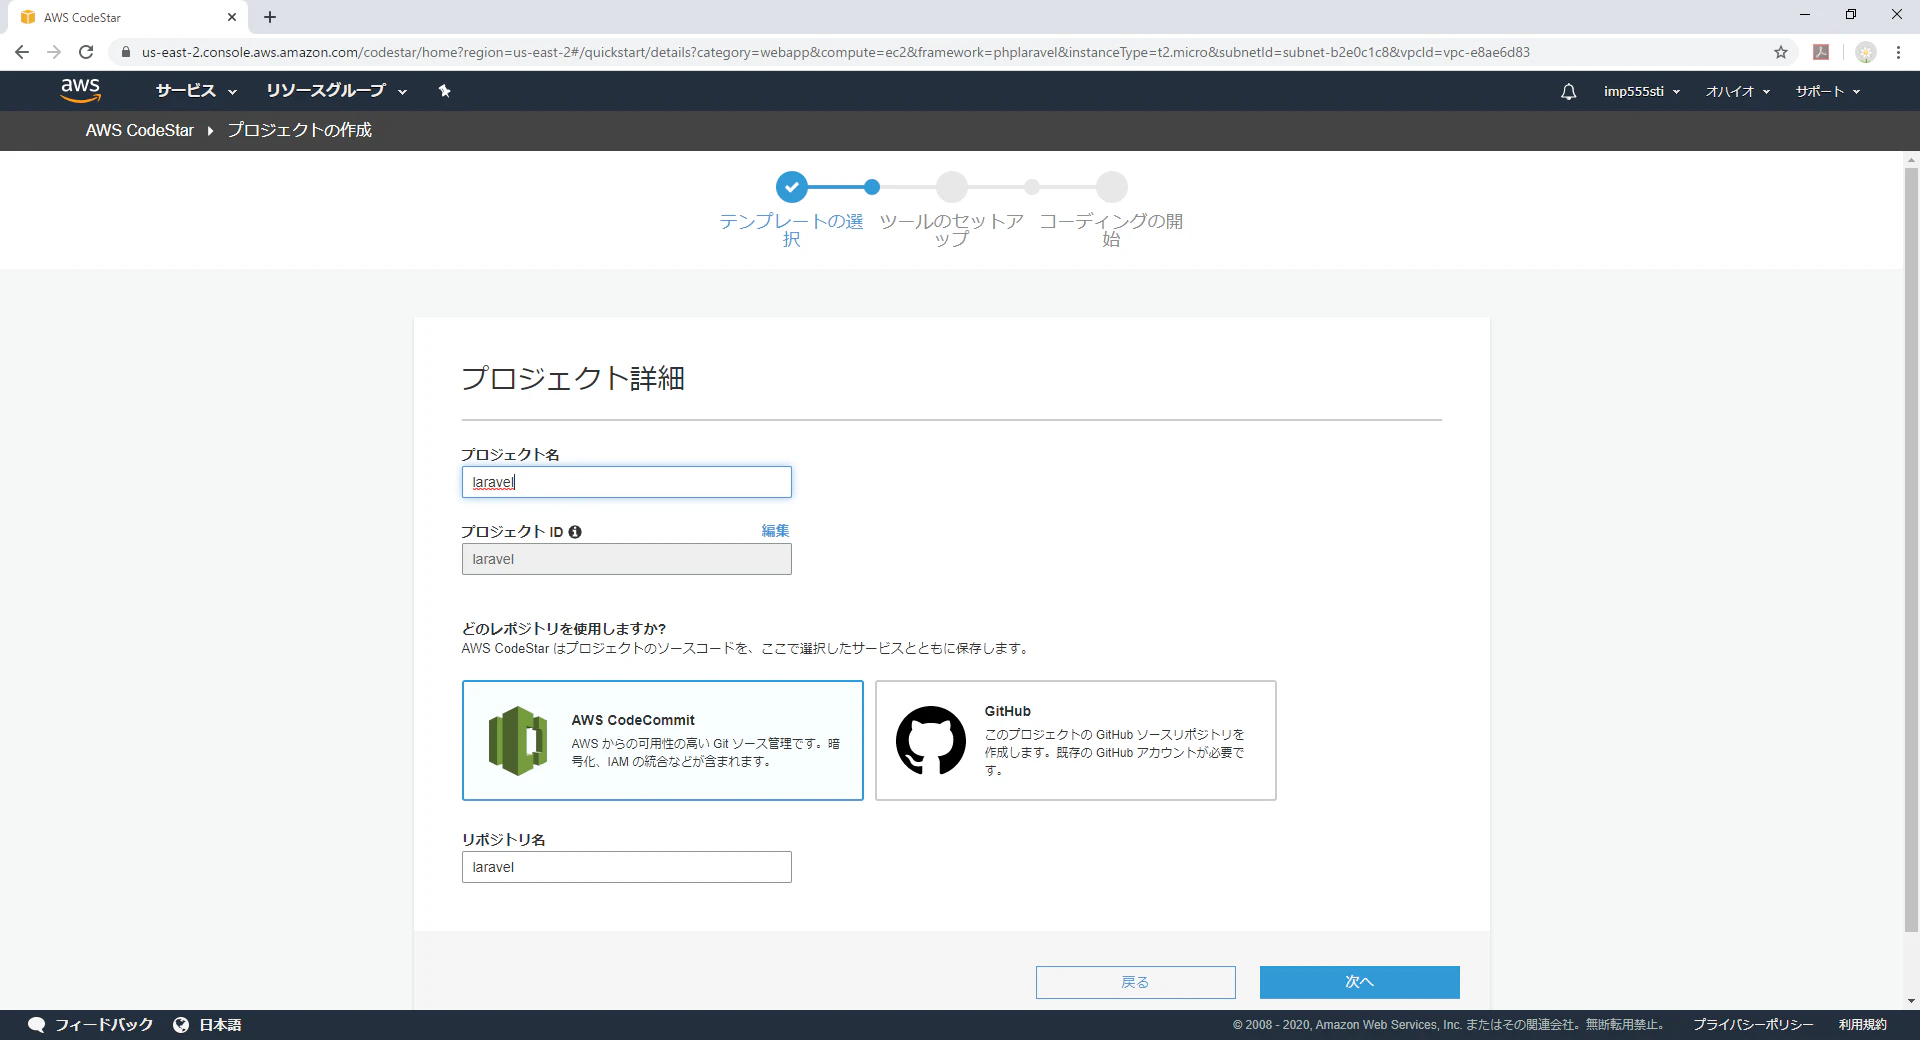Open the オハイオ region dropdown
1920x1040 pixels.
tap(1738, 91)
